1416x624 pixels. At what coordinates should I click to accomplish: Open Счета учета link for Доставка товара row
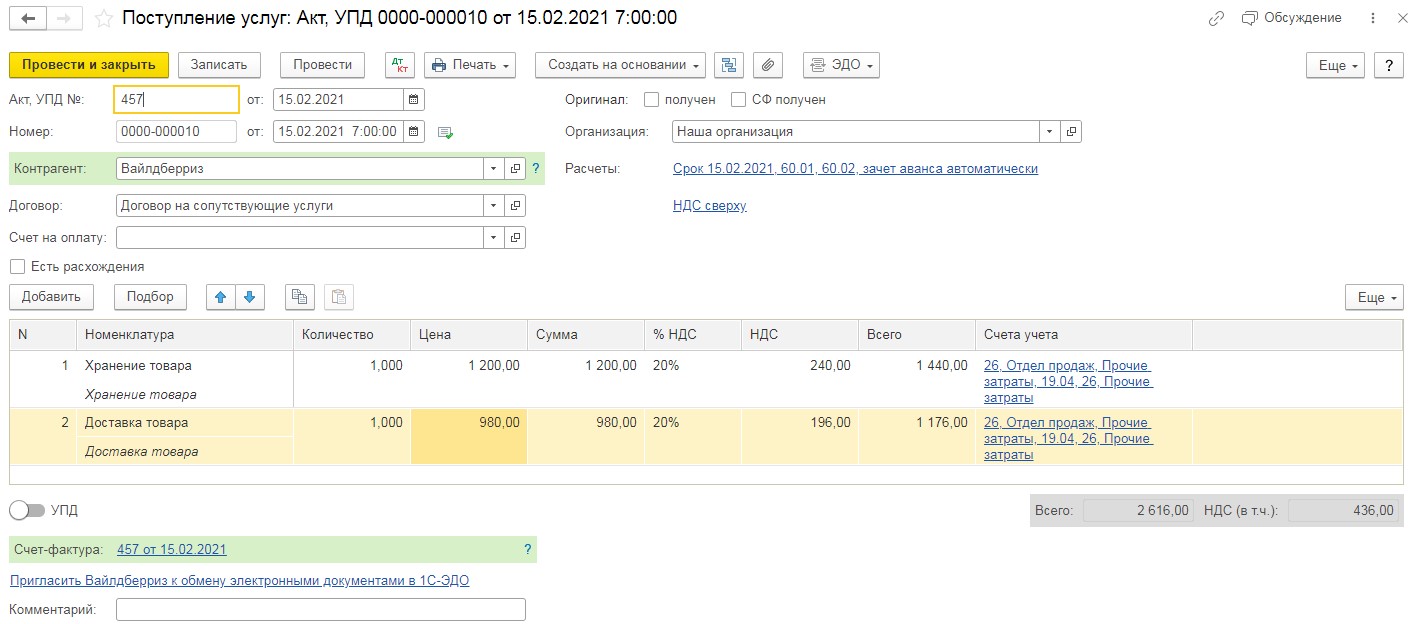click(1068, 438)
